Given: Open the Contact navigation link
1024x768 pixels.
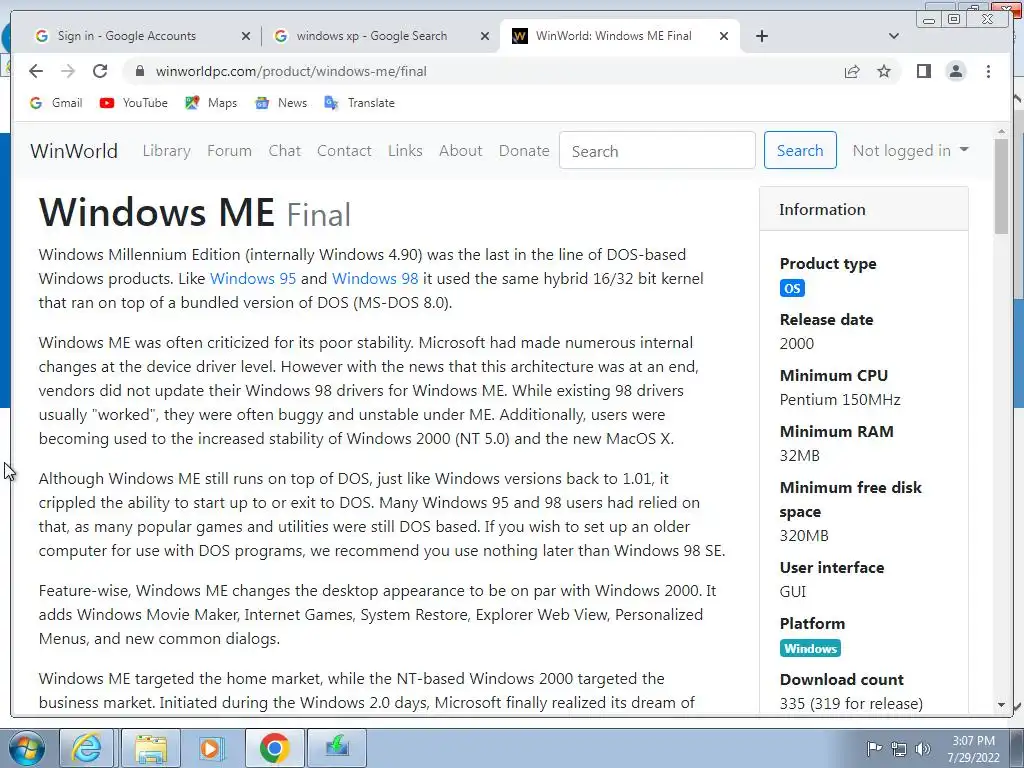Looking at the screenshot, I should (344, 151).
